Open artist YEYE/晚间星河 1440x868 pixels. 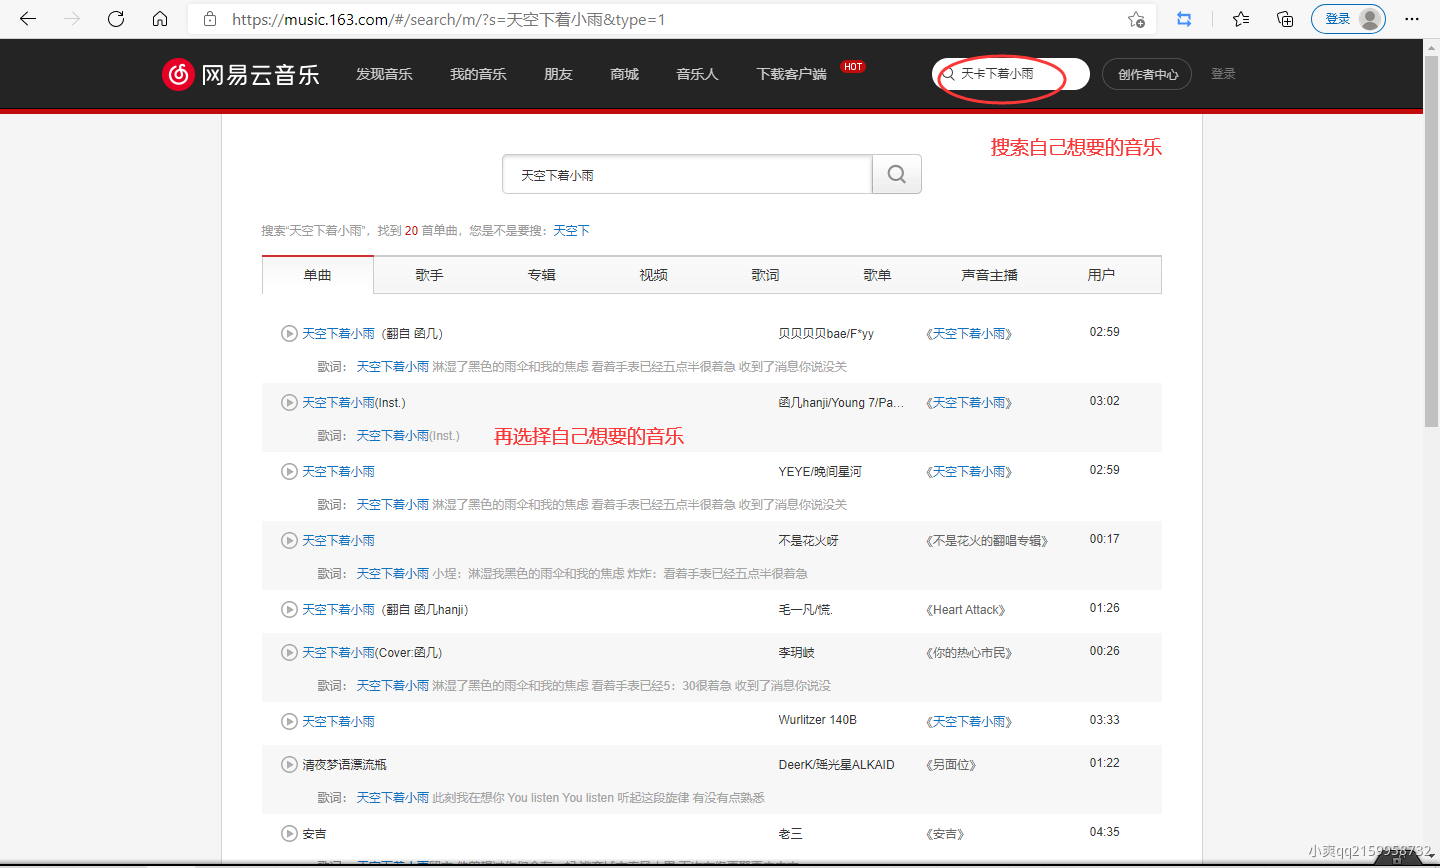coord(820,471)
